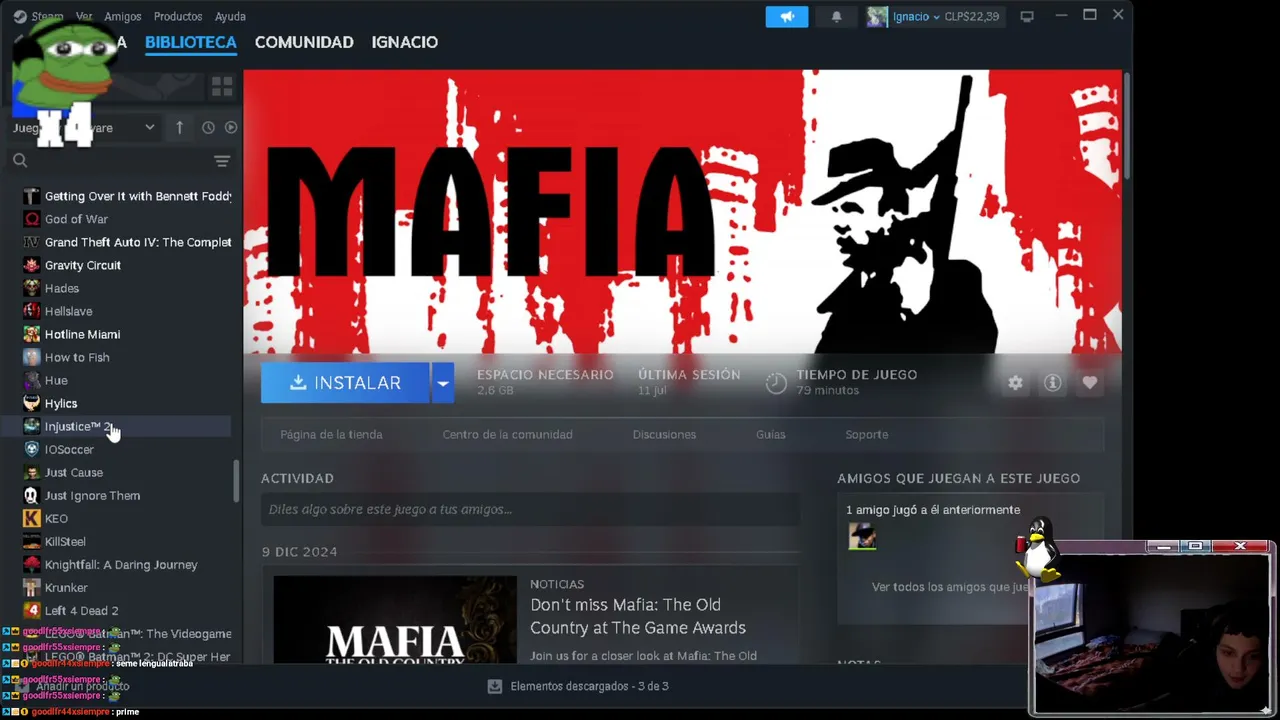Switch to Big Picture mode via monitor icon
This screenshot has height=720, width=1280.
coord(1027,16)
